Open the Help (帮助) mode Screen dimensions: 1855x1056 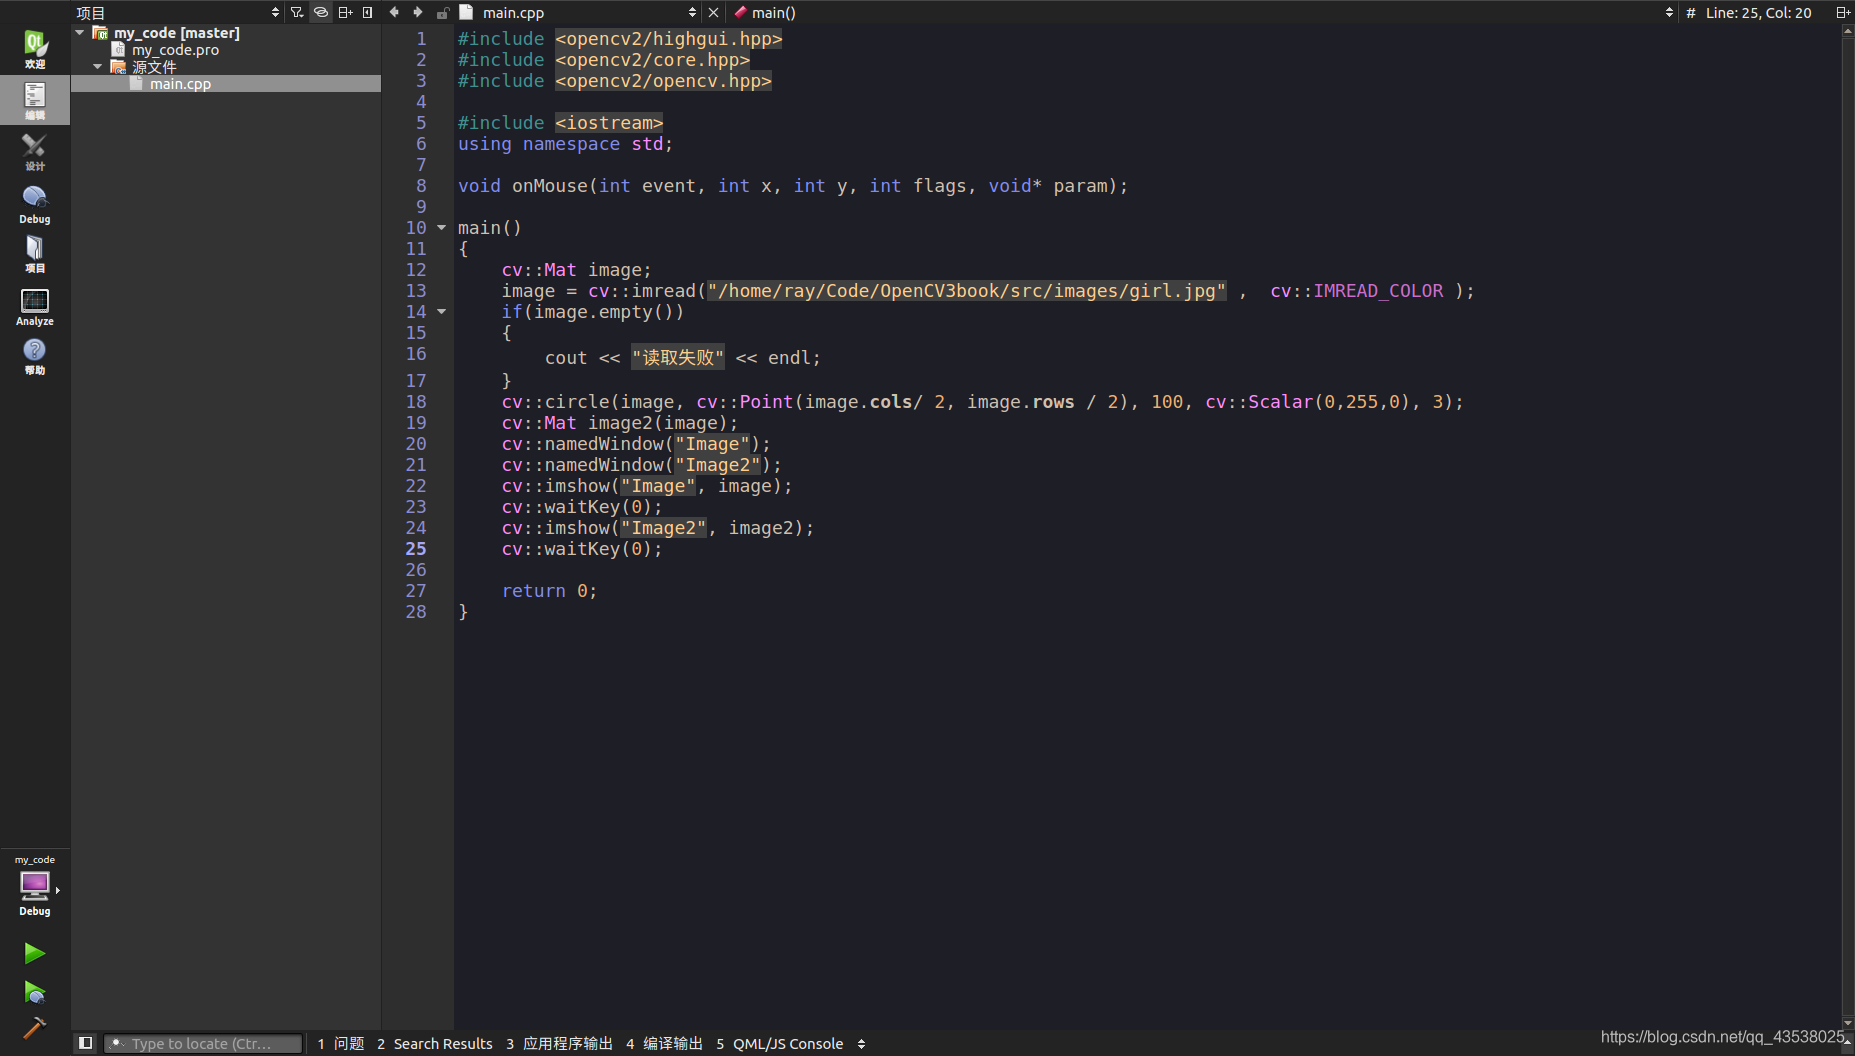pyautogui.click(x=35, y=356)
